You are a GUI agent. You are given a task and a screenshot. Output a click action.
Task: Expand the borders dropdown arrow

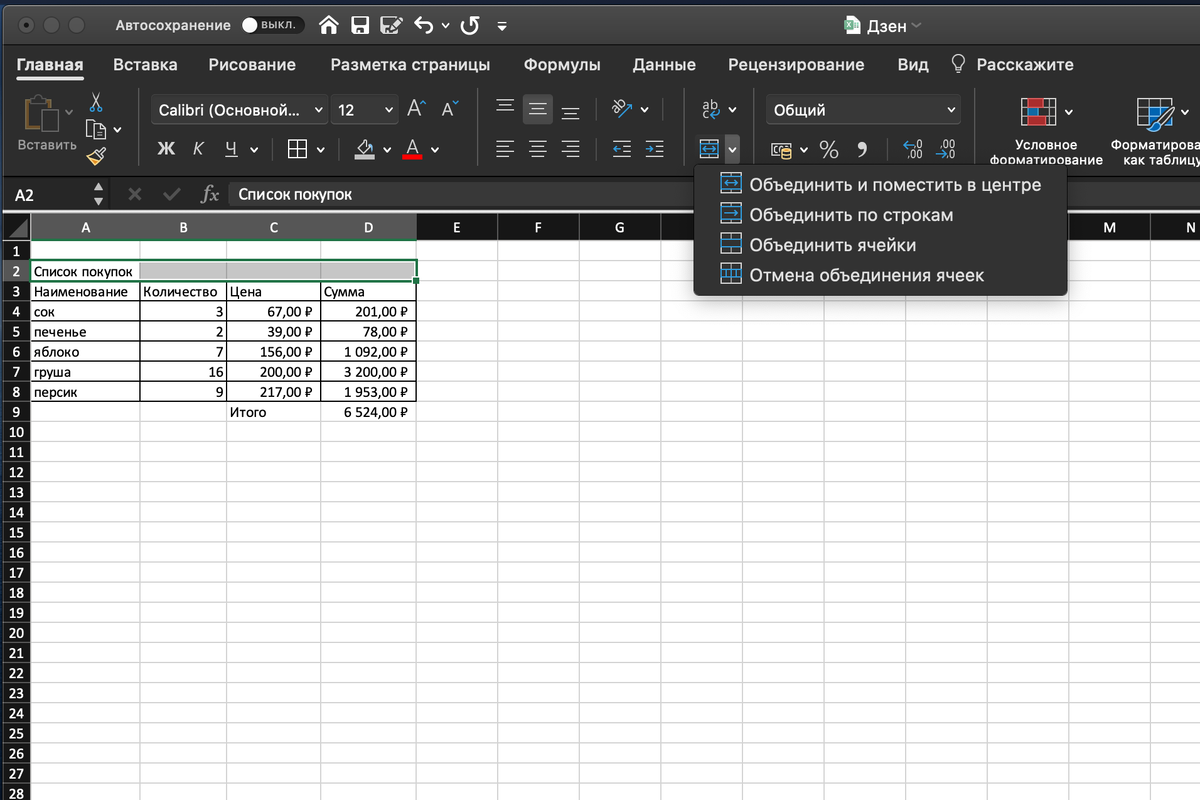(x=320, y=150)
